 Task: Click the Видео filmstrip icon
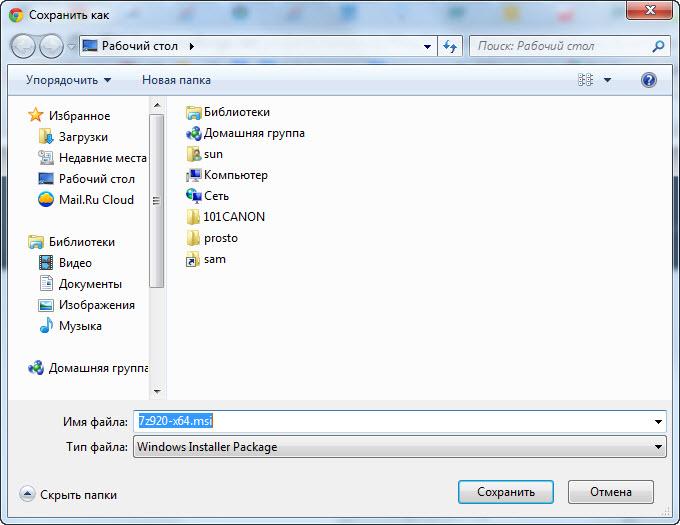[x=46, y=263]
